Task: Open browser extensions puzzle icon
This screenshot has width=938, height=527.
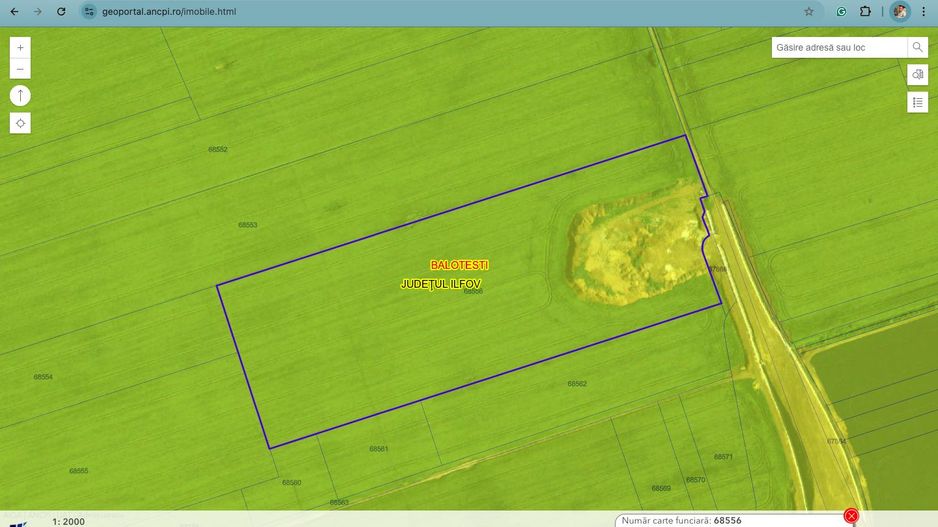Action: pyautogui.click(x=865, y=11)
